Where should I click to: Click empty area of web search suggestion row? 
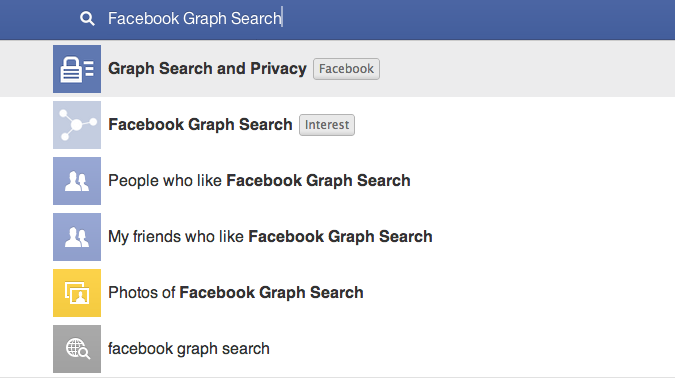pos(474,349)
